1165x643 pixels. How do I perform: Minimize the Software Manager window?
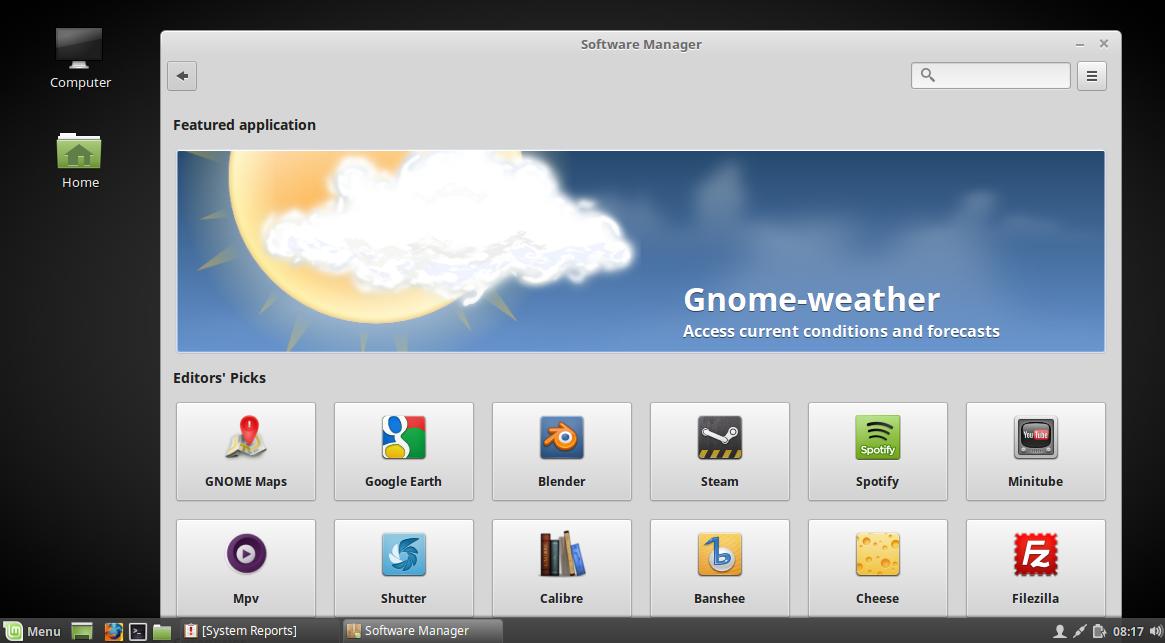point(1080,45)
